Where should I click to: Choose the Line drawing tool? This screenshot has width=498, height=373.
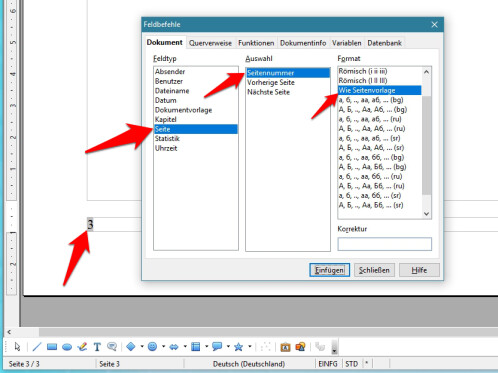pyautogui.click(x=37, y=347)
